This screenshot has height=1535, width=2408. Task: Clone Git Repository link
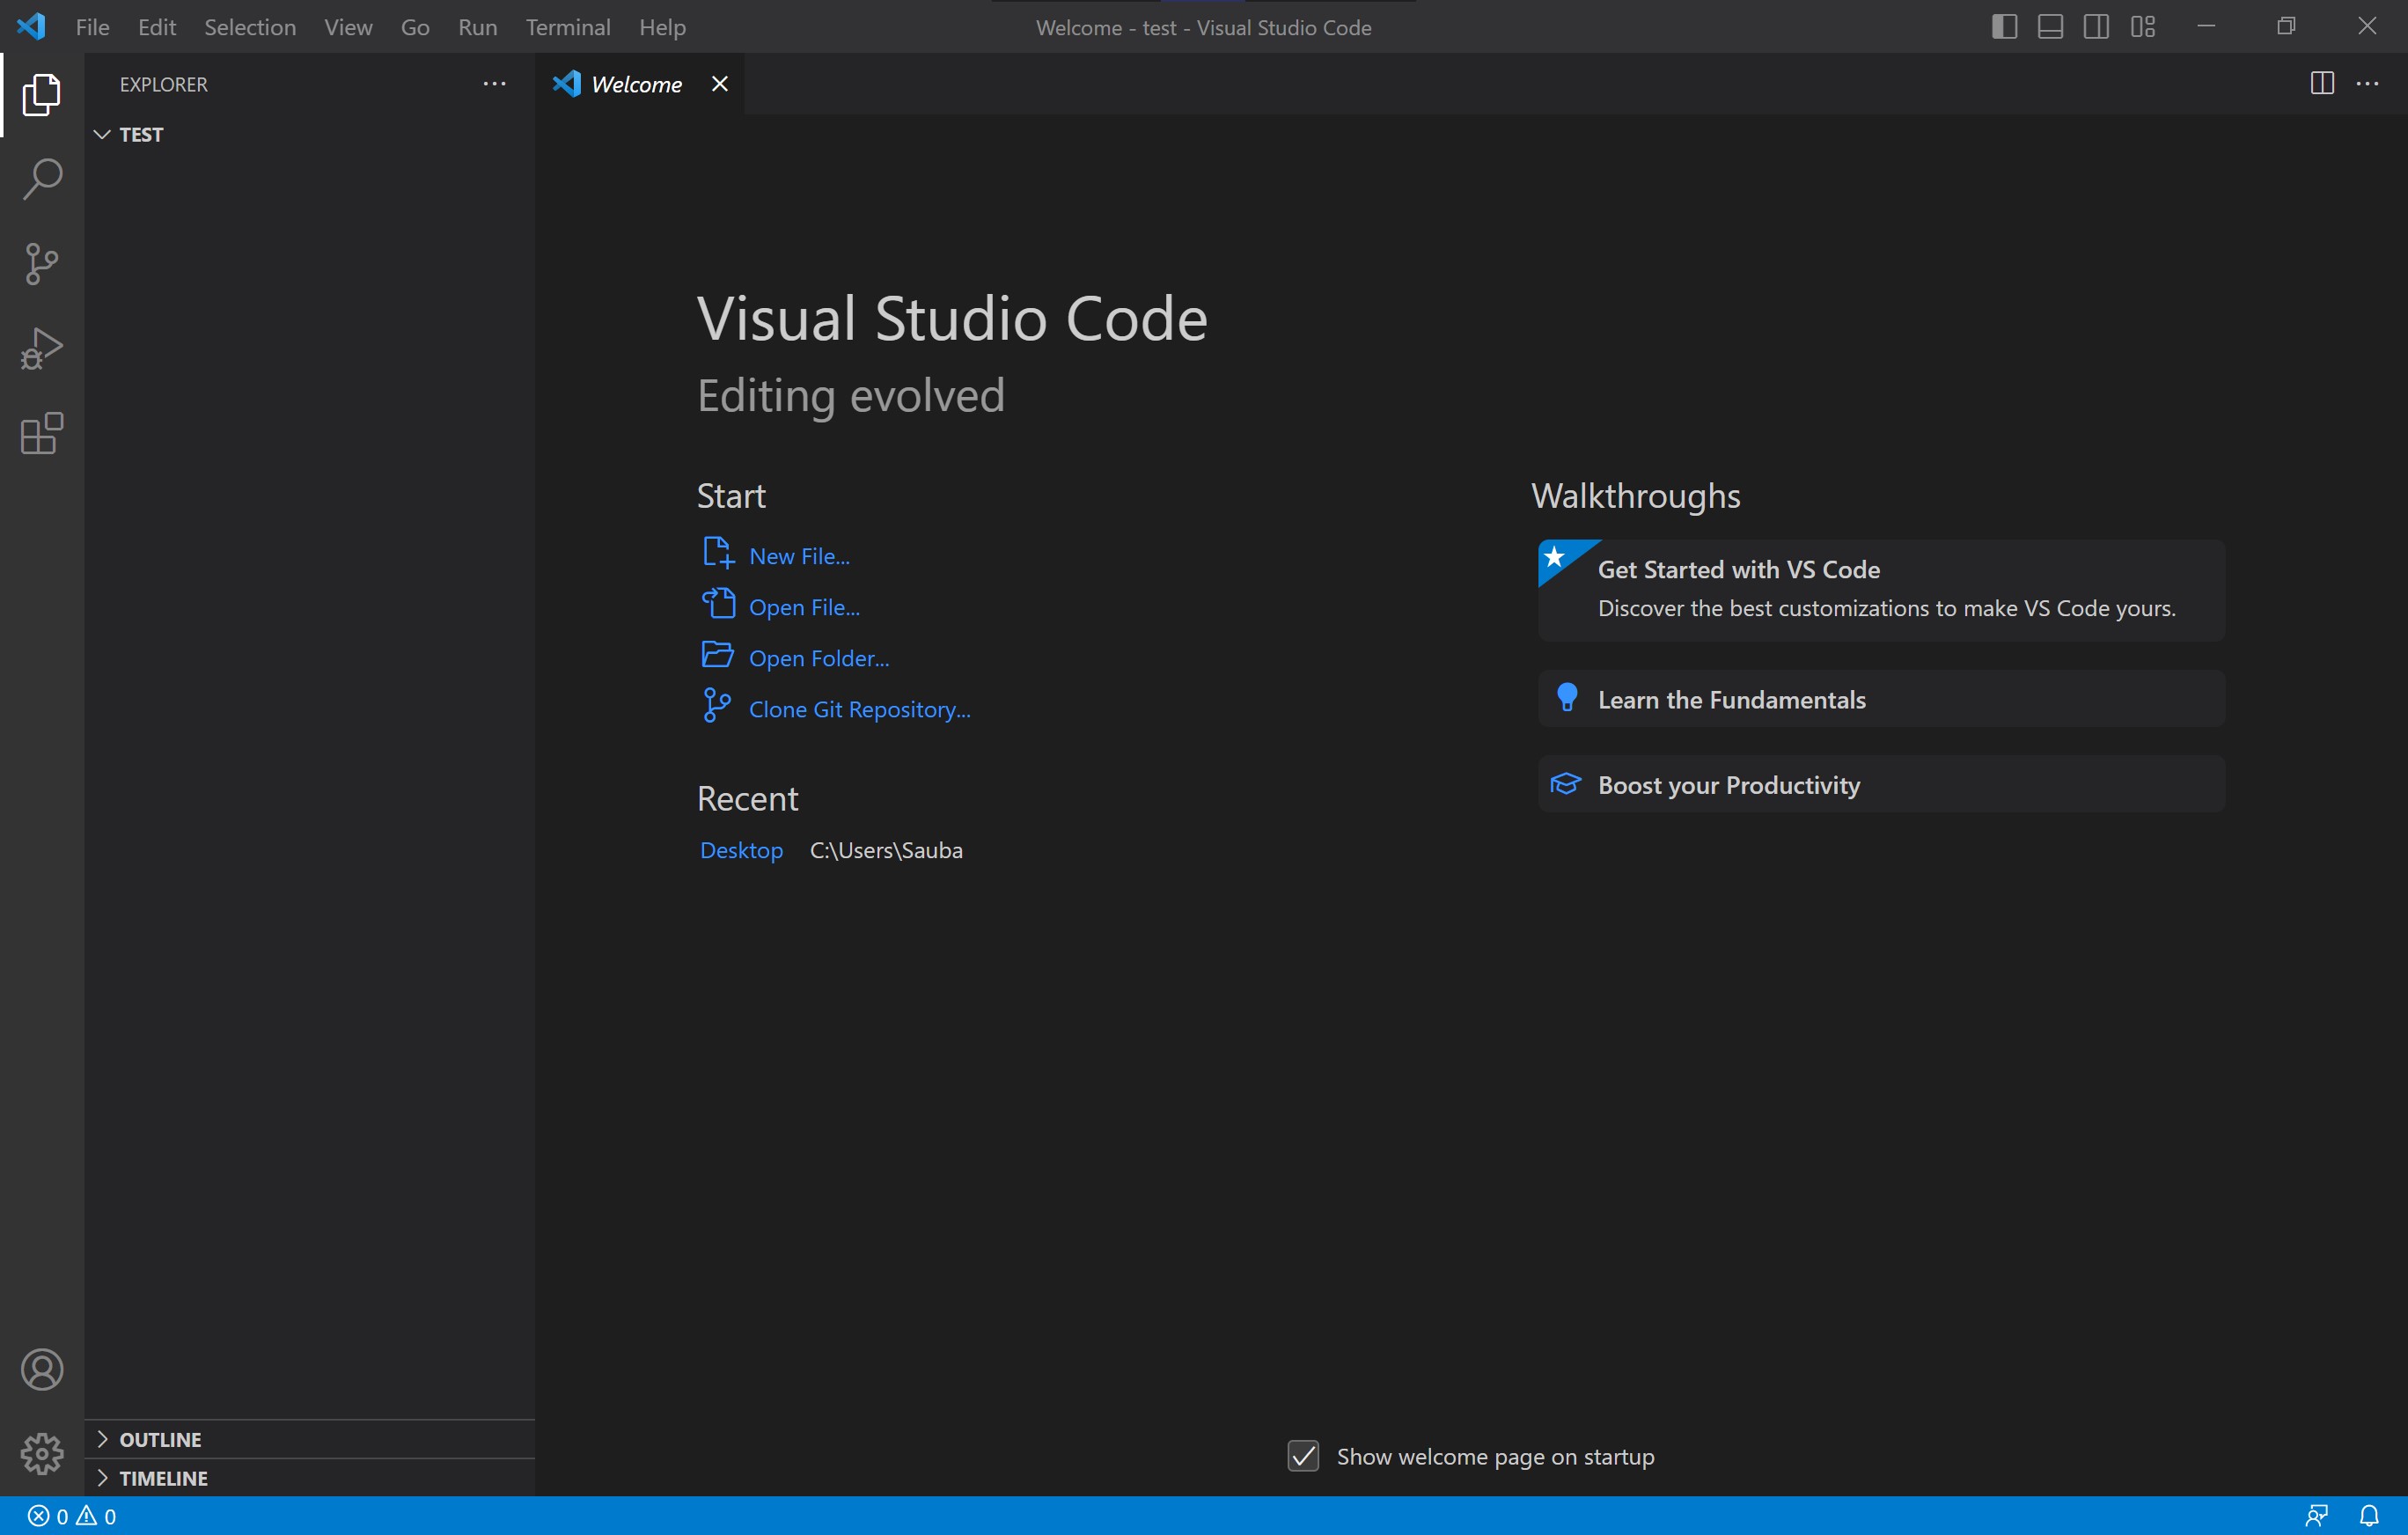point(858,709)
